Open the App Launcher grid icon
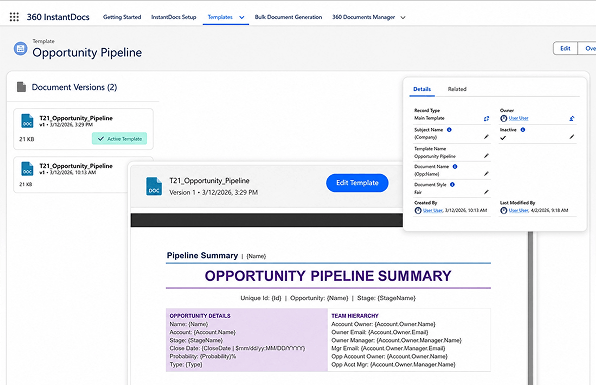The width and height of the screenshot is (596, 385). (14, 17)
